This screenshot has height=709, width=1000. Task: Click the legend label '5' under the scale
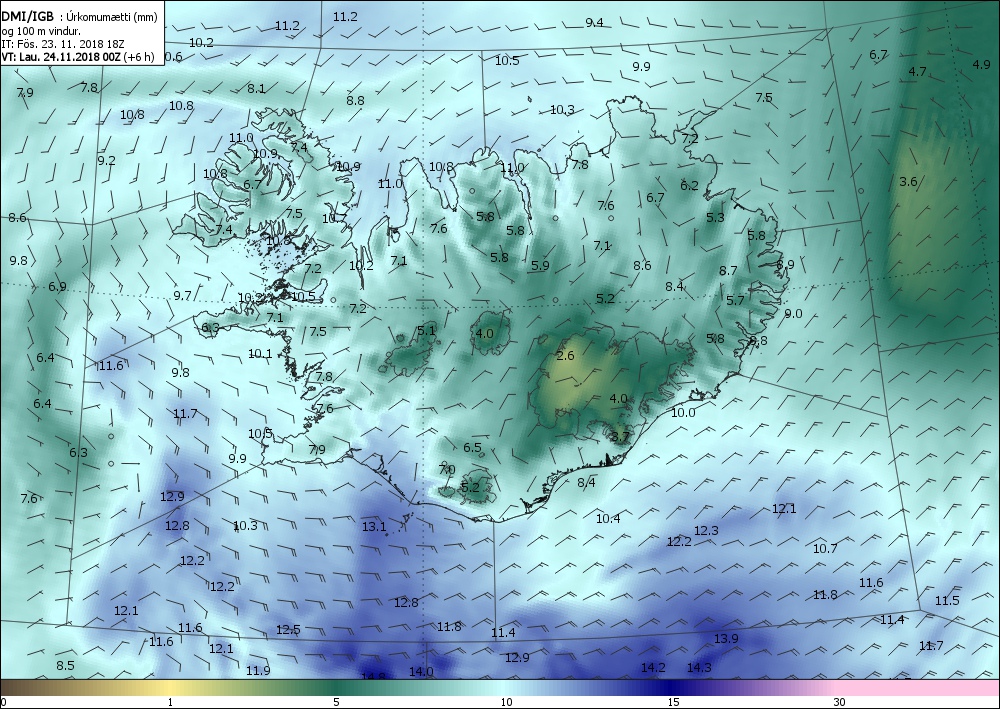337,703
